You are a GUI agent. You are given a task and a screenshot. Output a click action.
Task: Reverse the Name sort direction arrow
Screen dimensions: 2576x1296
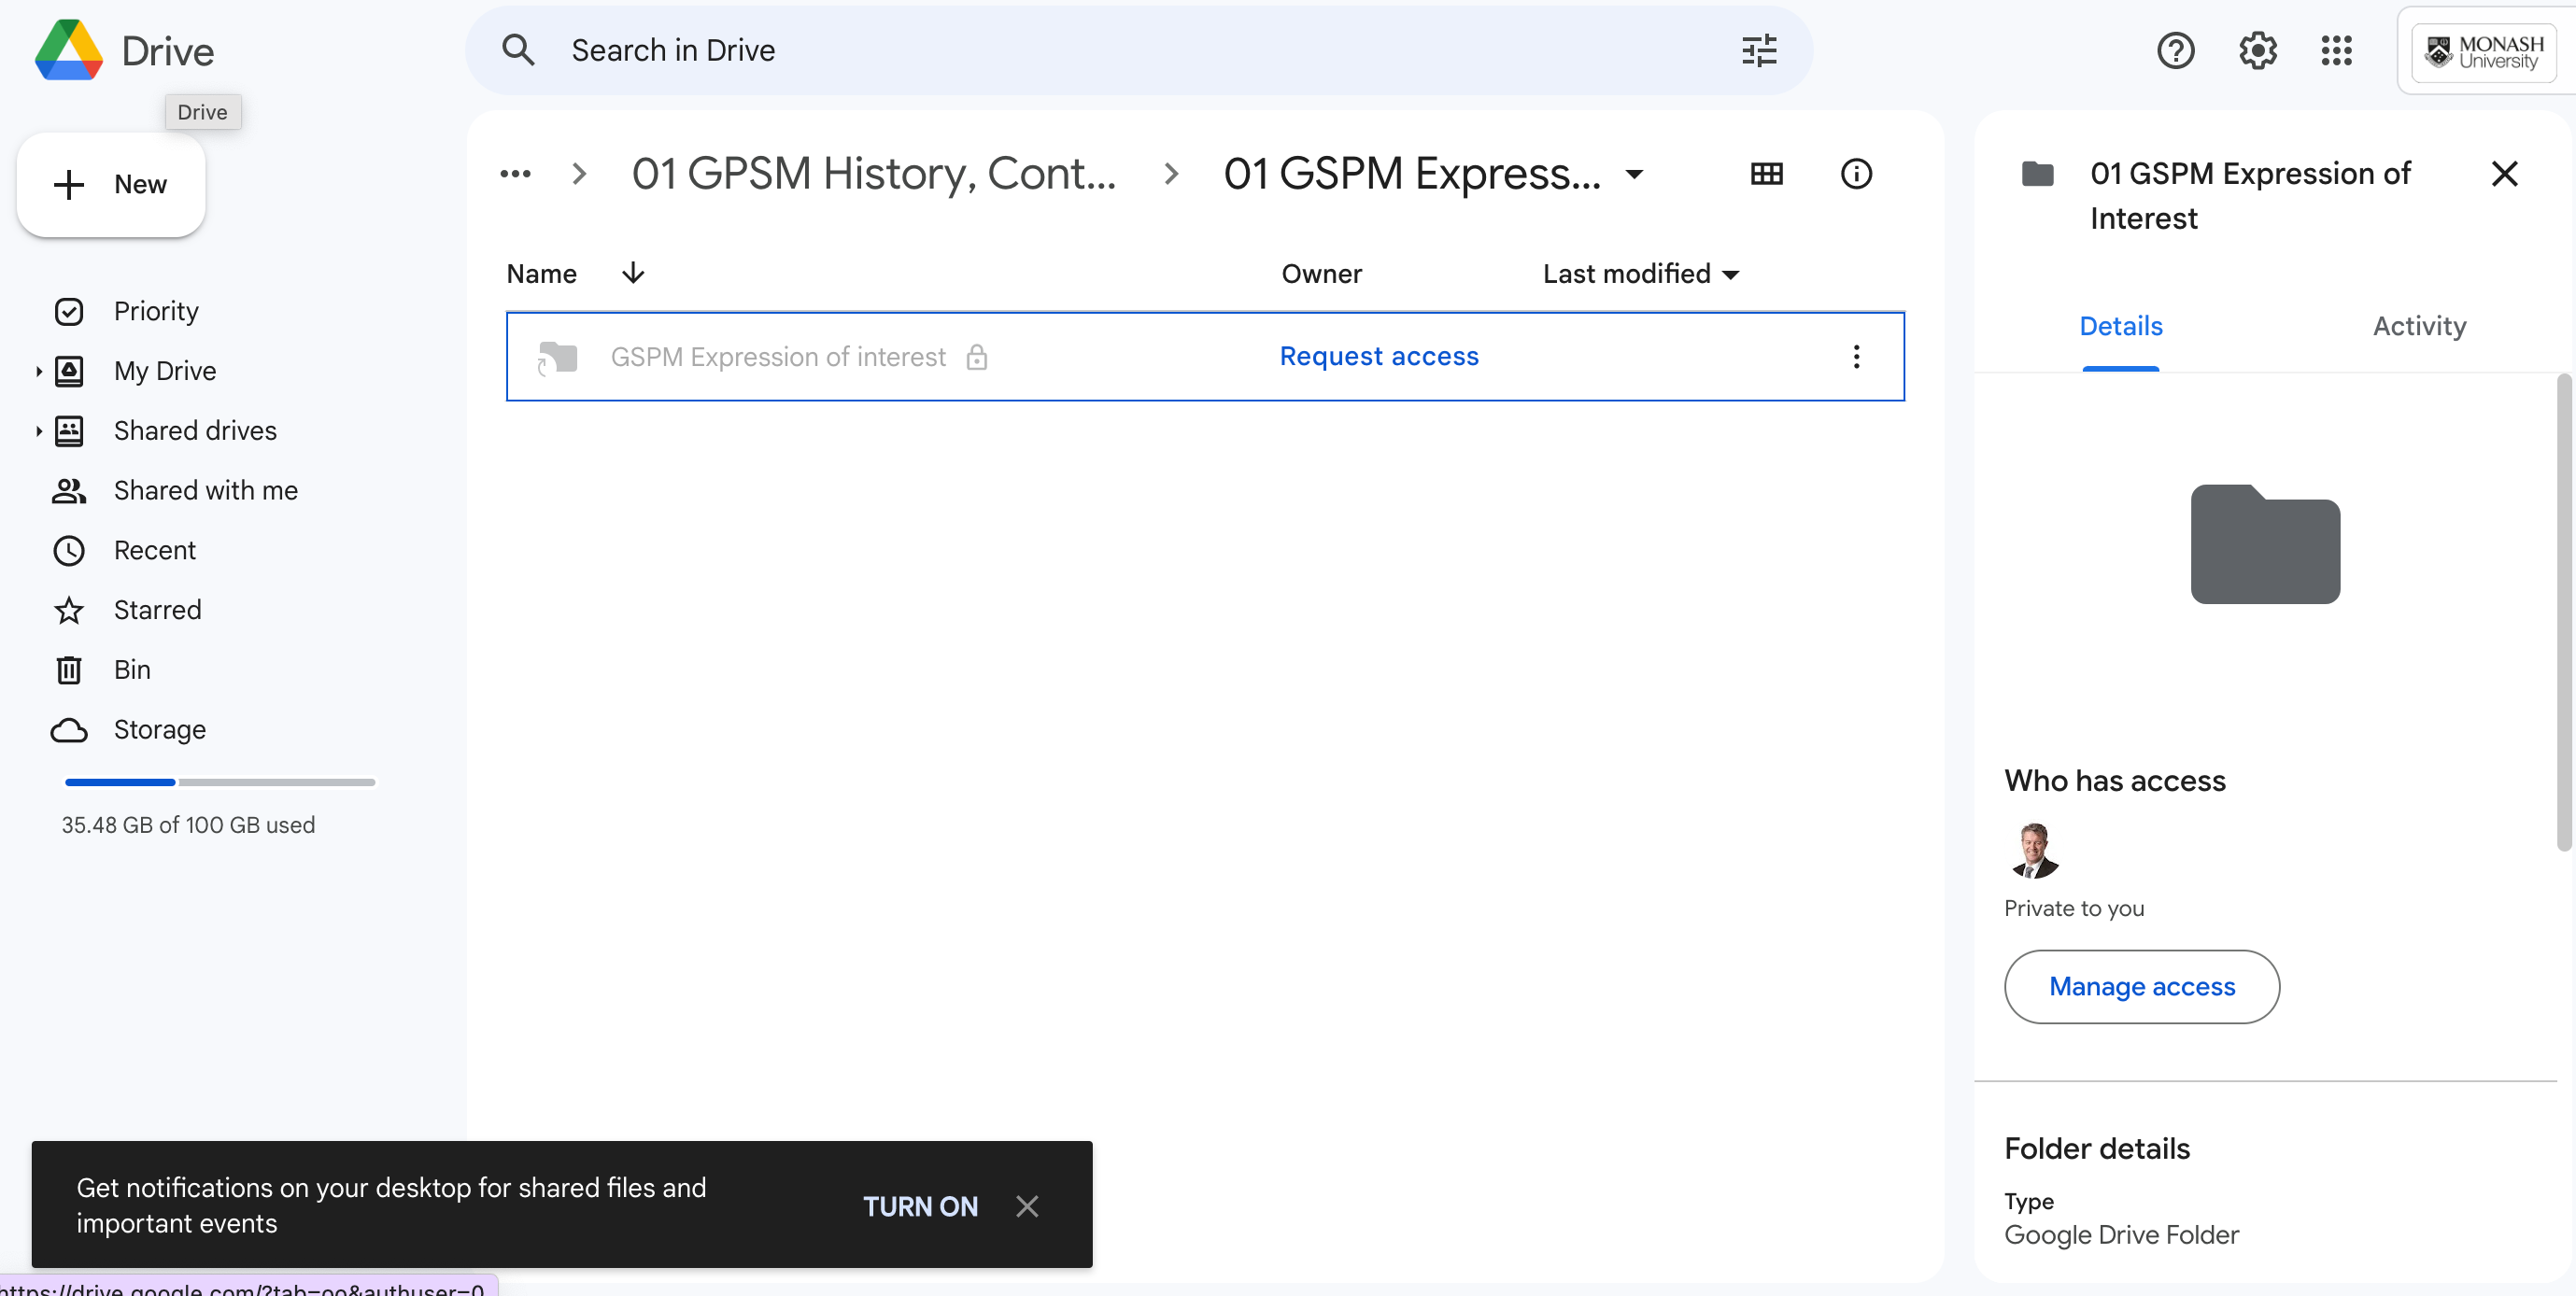633,273
